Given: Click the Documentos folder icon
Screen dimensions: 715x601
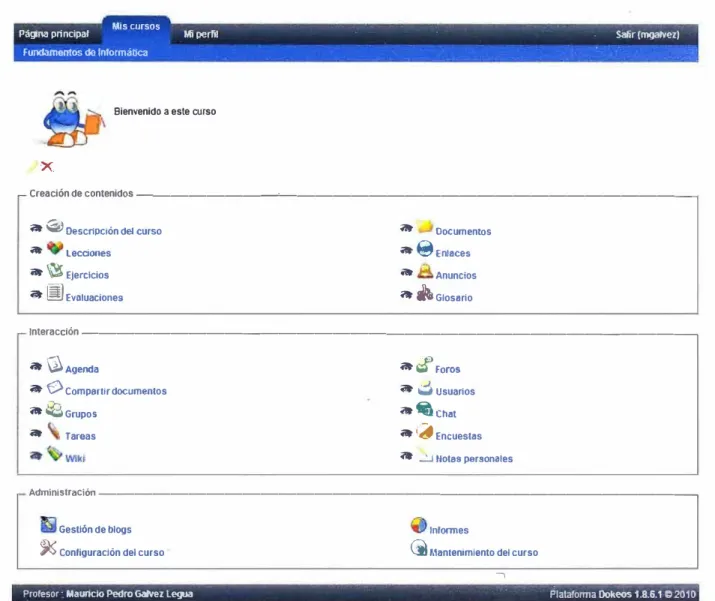Looking at the screenshot, I should (425, 226).
